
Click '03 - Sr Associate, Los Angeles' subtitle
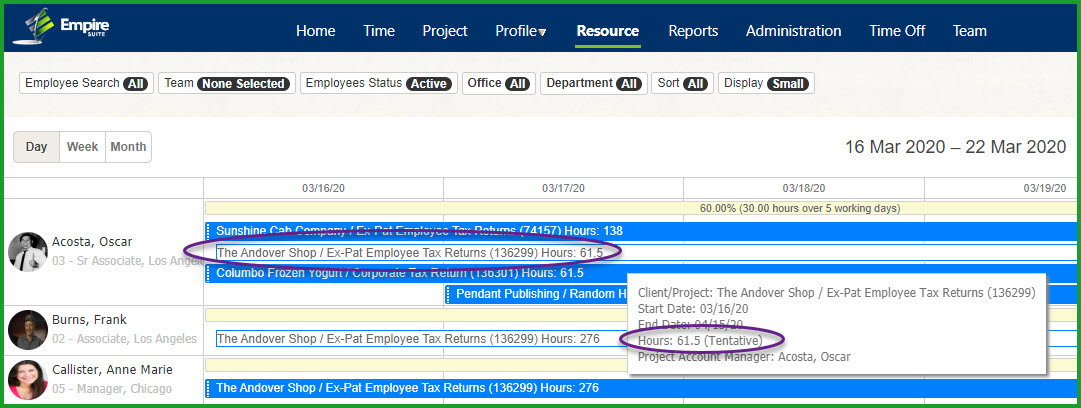tap(127, 261)
